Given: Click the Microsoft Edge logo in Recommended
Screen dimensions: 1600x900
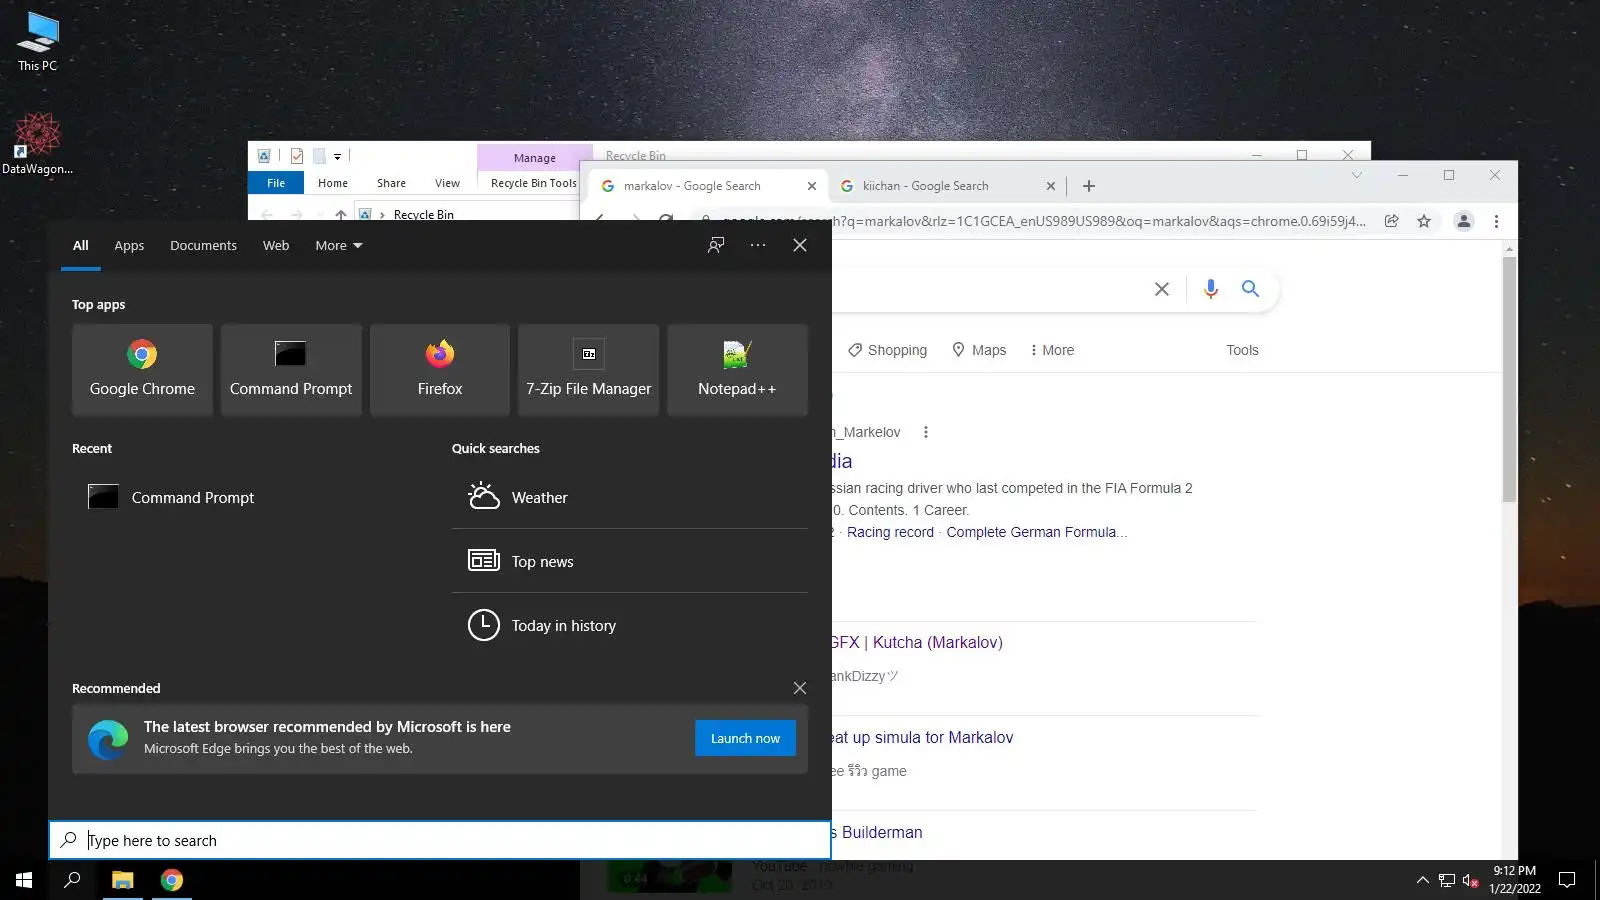Looking at the screenshot, I should (108, 739).
